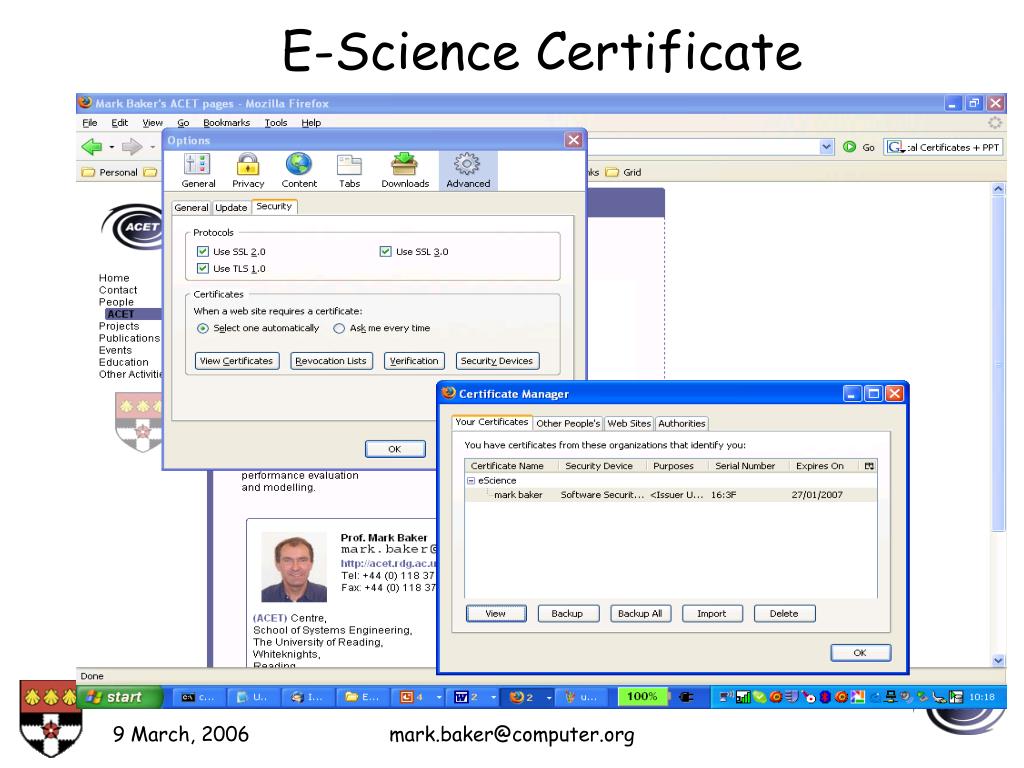Select the Your Certificates tab
The width and height of the screenshot is (1024, 768).
click(x=492, y=422)
